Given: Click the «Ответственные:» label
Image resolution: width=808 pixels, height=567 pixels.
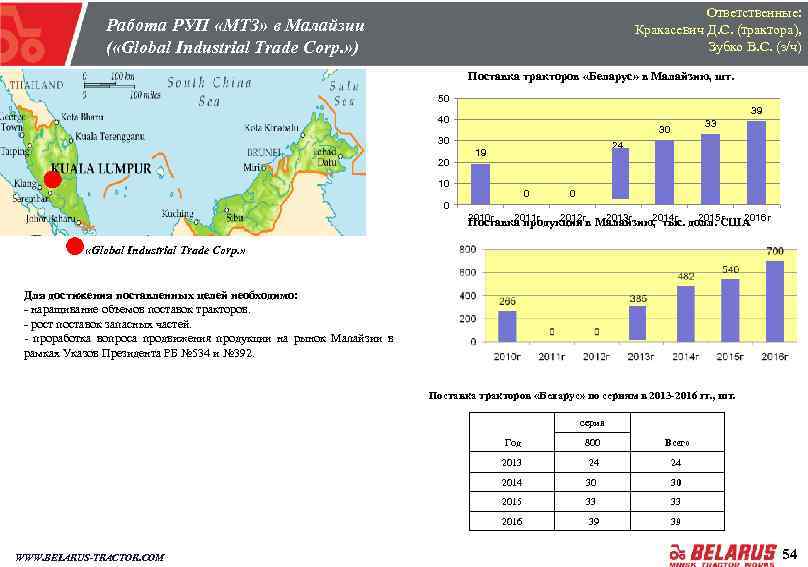Looking at the screenshot, I should (753, 12).
